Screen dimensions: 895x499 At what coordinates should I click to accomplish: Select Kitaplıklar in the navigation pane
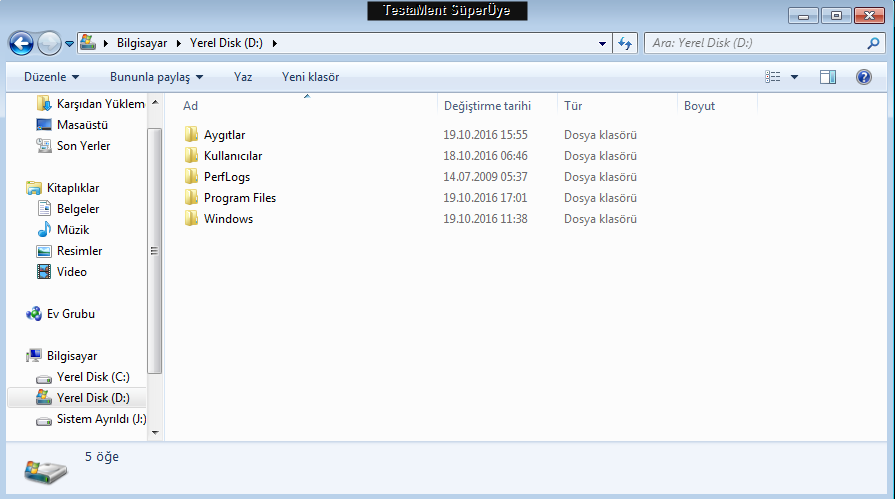63,188
